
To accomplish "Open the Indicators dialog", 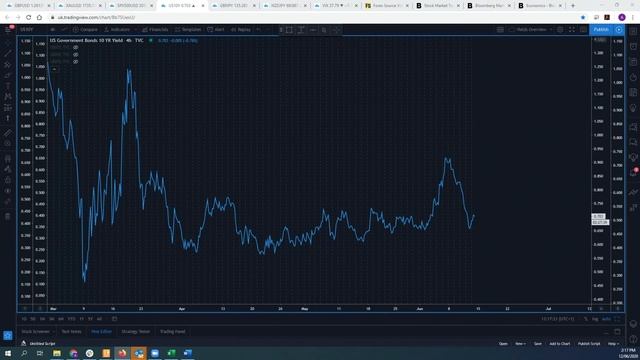I will [117, 29].
